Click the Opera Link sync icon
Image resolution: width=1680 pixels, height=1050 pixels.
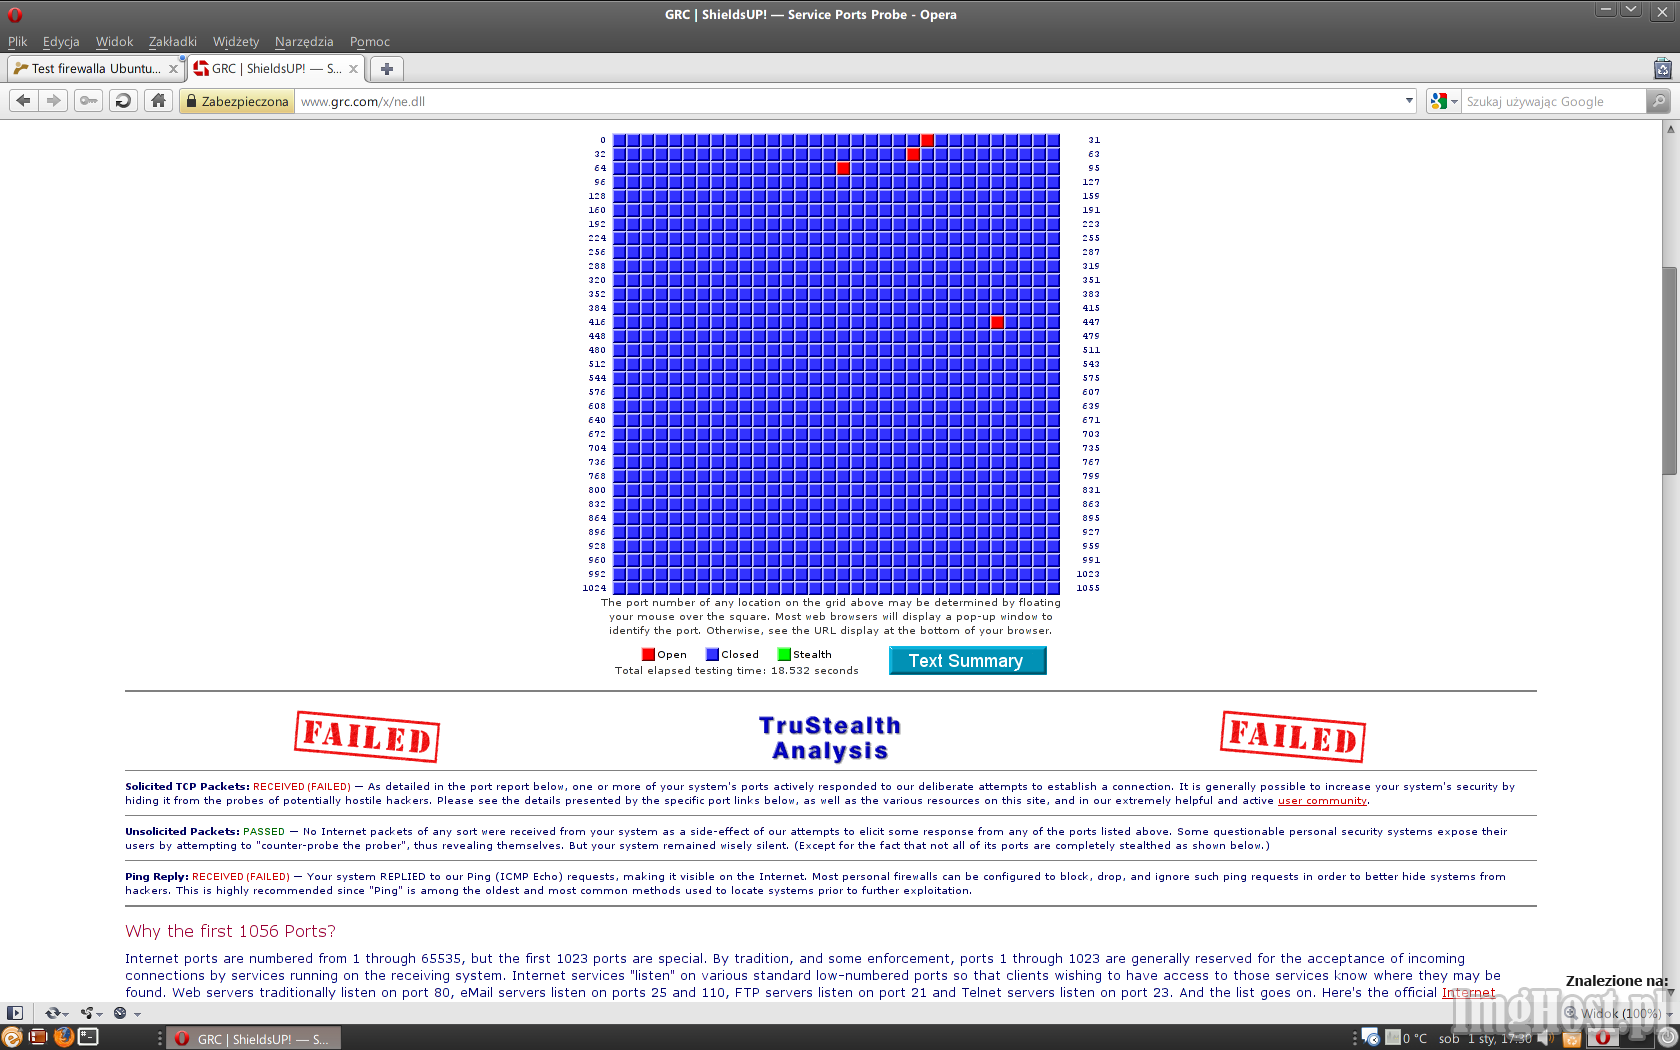pyautogui.click(x=52, y=1013)
